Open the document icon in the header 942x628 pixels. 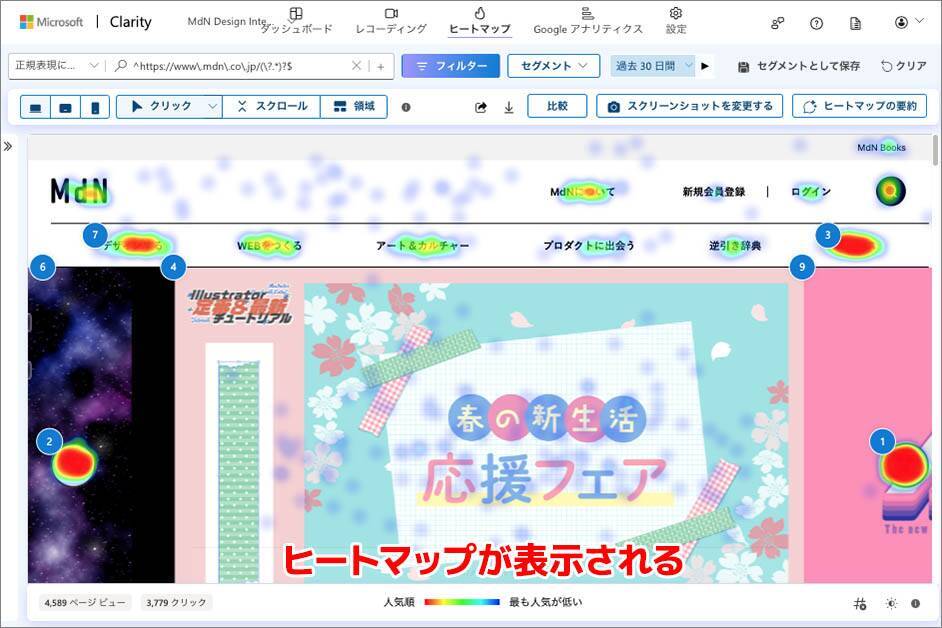pos(855,22)
